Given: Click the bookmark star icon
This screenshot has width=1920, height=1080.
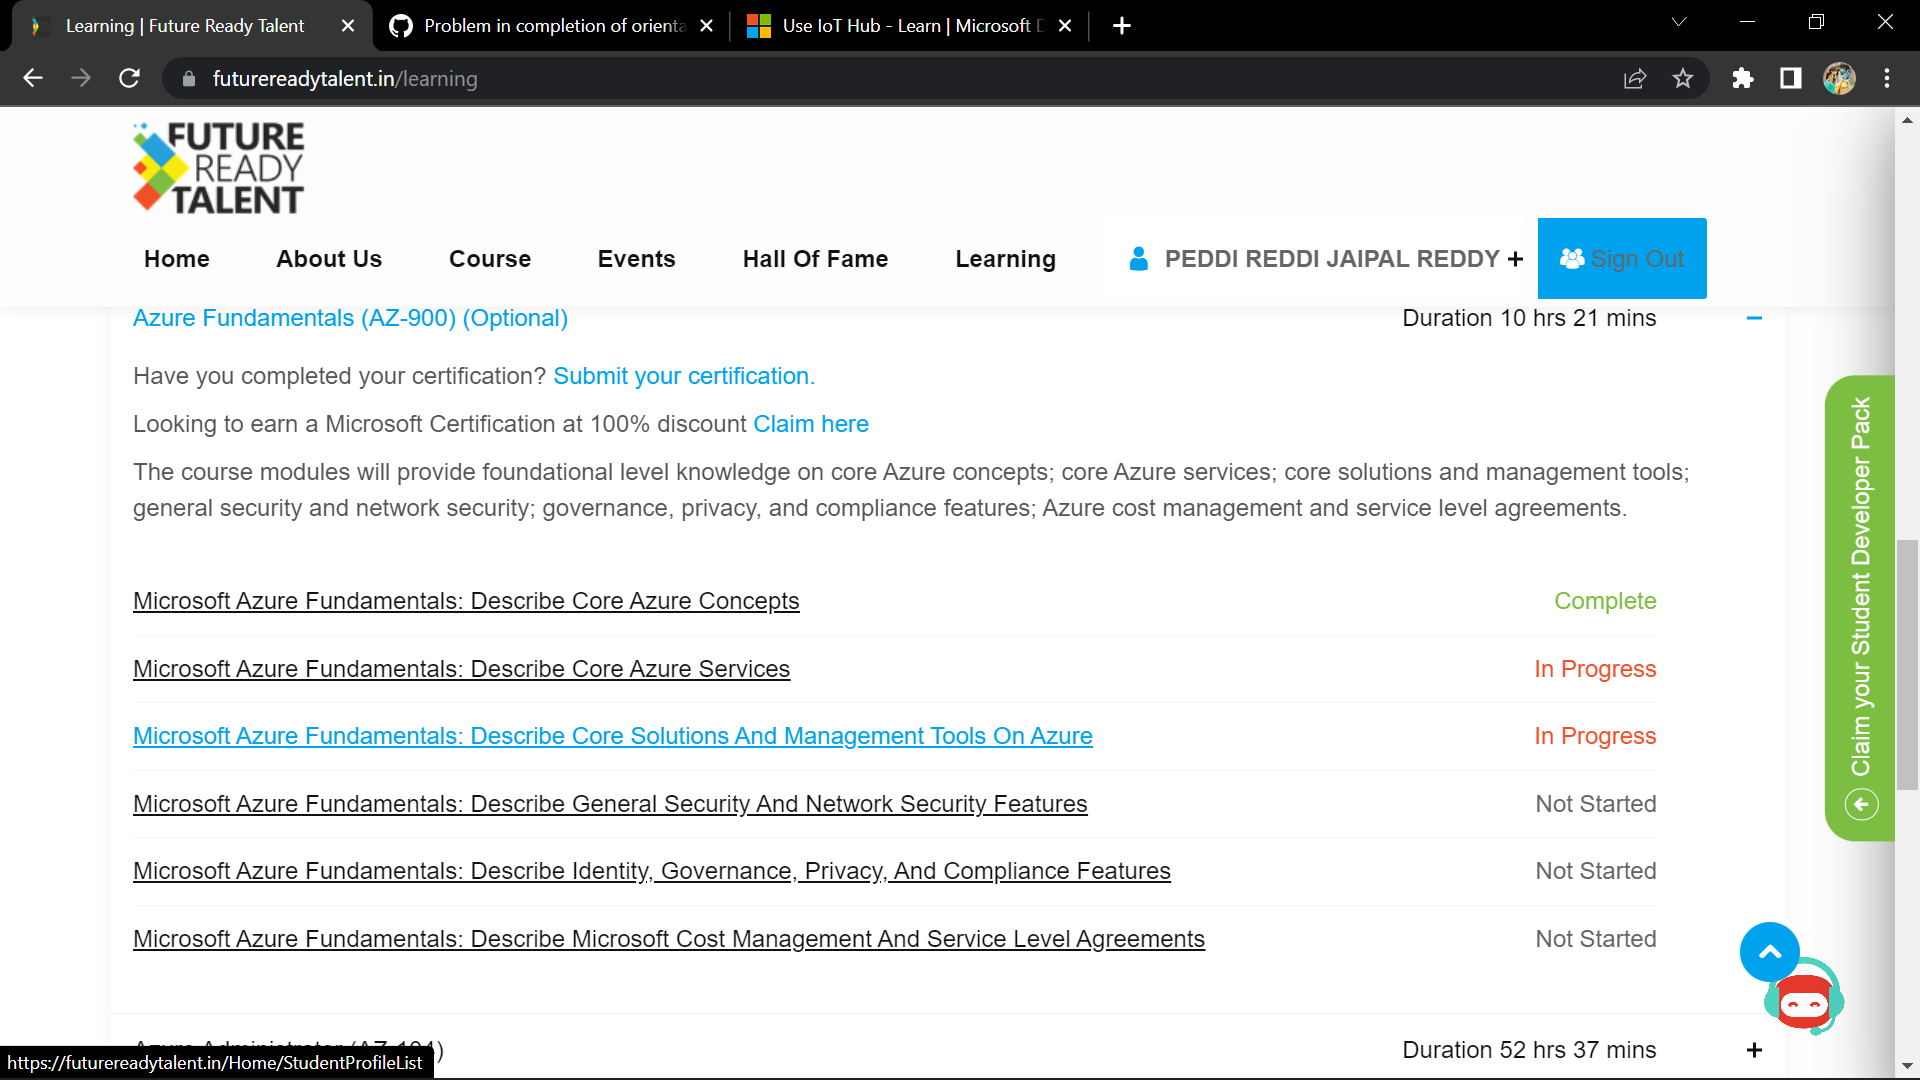Looking at the screenshot, I should pos(1683,79).
